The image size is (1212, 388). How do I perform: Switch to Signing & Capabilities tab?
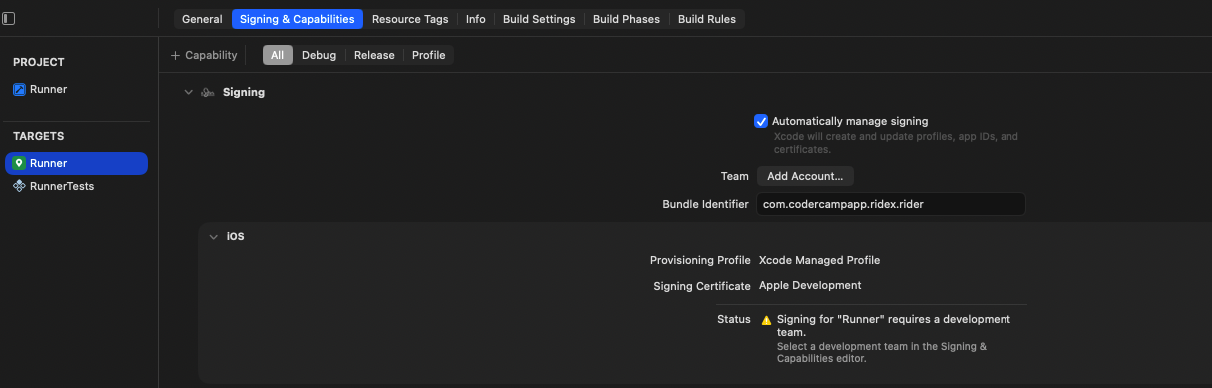click(297, 19)
